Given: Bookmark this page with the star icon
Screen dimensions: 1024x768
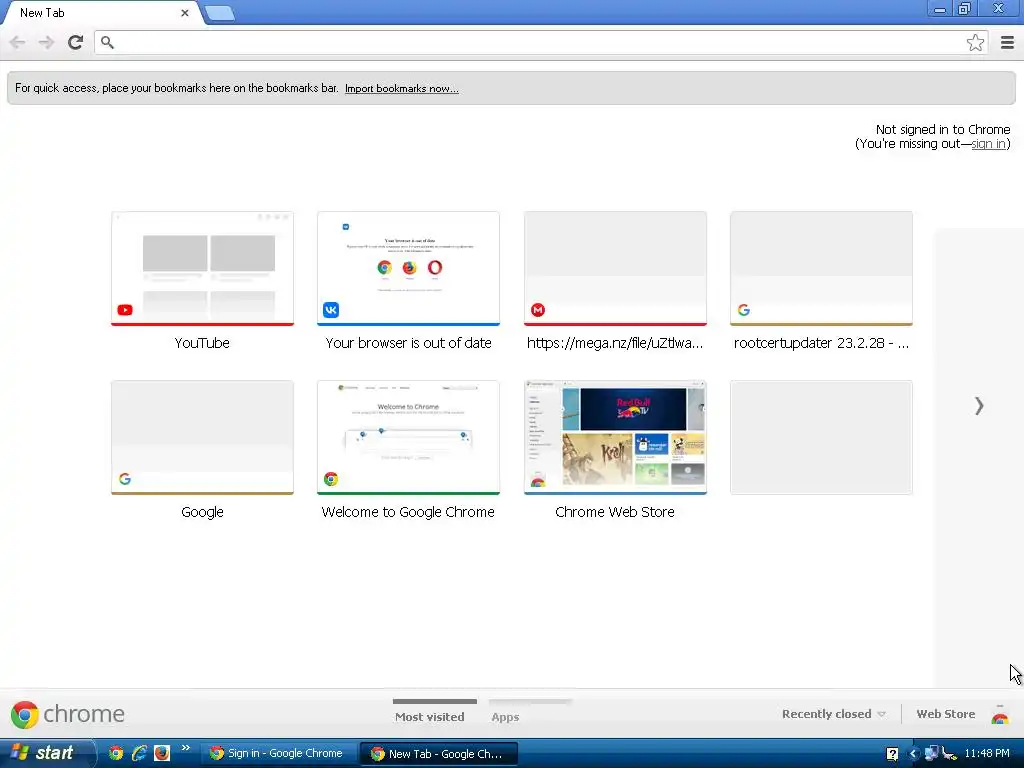Looking at the screenshot, I should 975,42.
